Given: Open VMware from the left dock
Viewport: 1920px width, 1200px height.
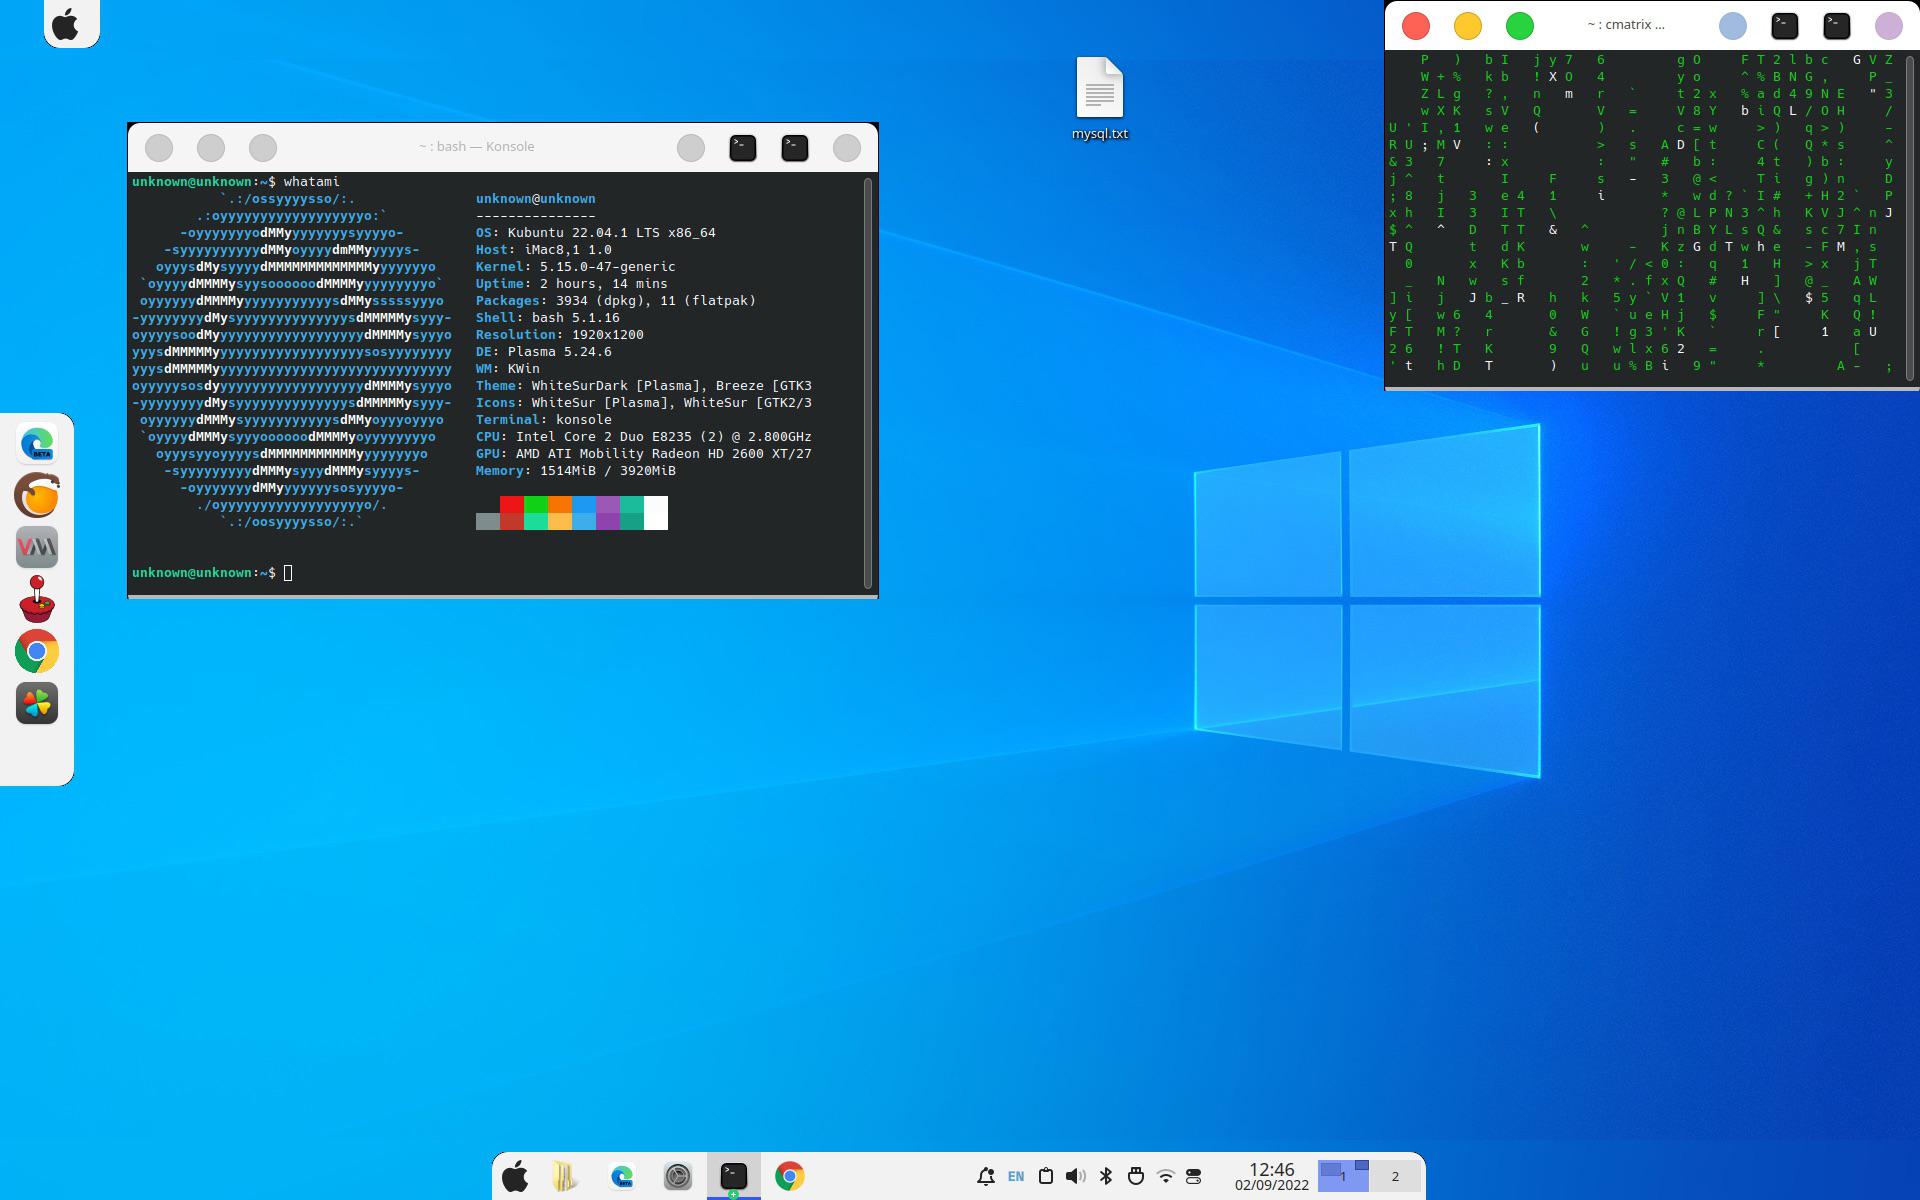Looking at the screenshot, I should tap(36, 547).
